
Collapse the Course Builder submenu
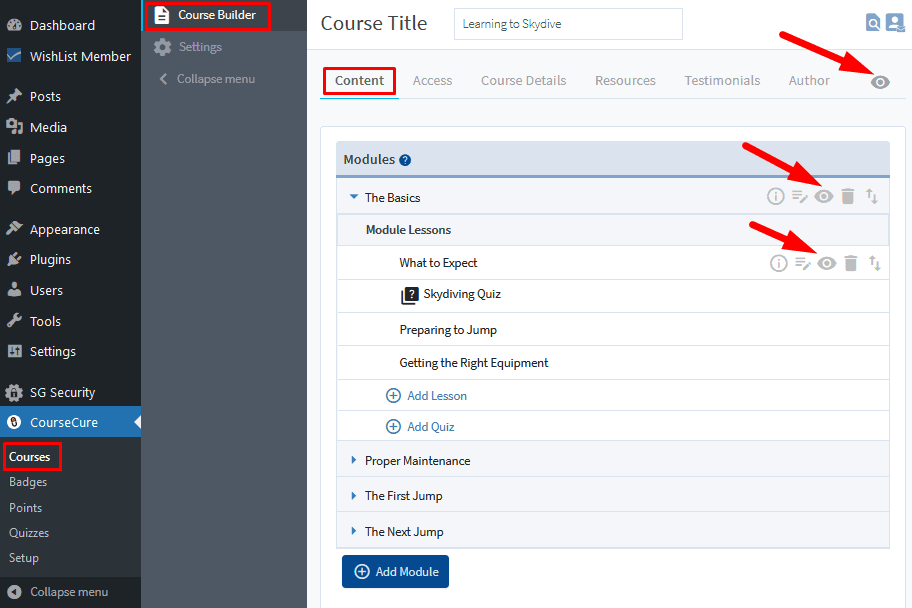[207, 79]
